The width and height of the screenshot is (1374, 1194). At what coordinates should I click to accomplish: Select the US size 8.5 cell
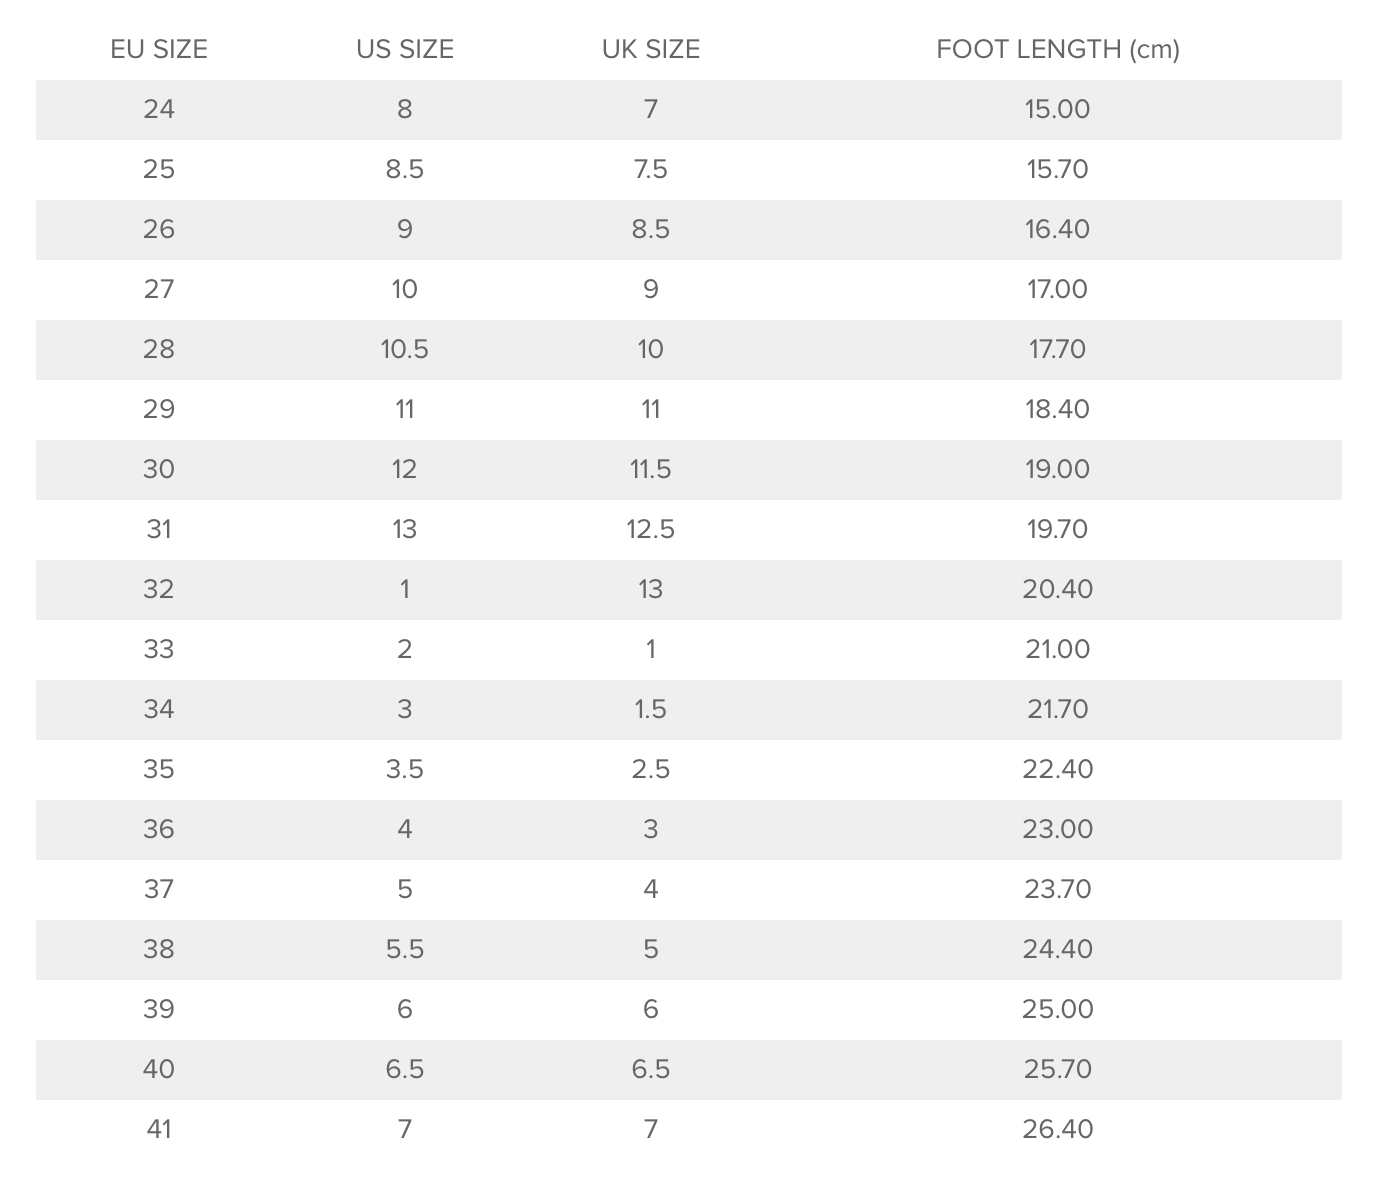point(405,169)
